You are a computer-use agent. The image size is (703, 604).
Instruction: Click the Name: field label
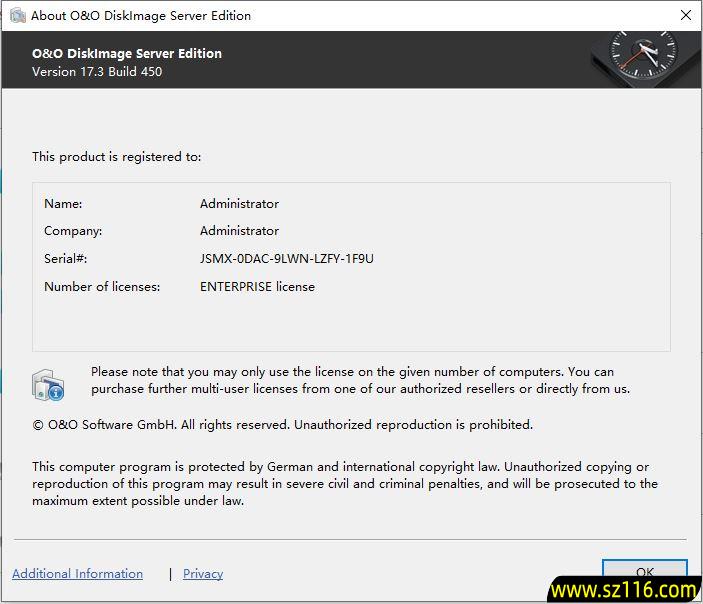pyautogui.click(x=63, y=204)
